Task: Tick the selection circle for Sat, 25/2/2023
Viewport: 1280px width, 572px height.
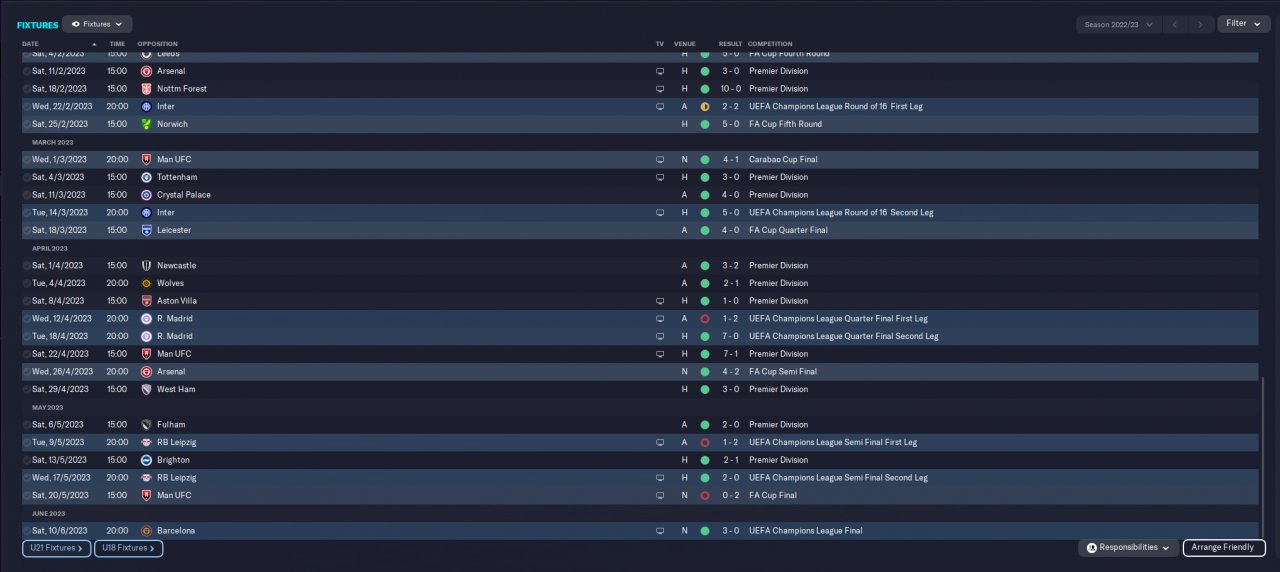Action: (27, 124)
